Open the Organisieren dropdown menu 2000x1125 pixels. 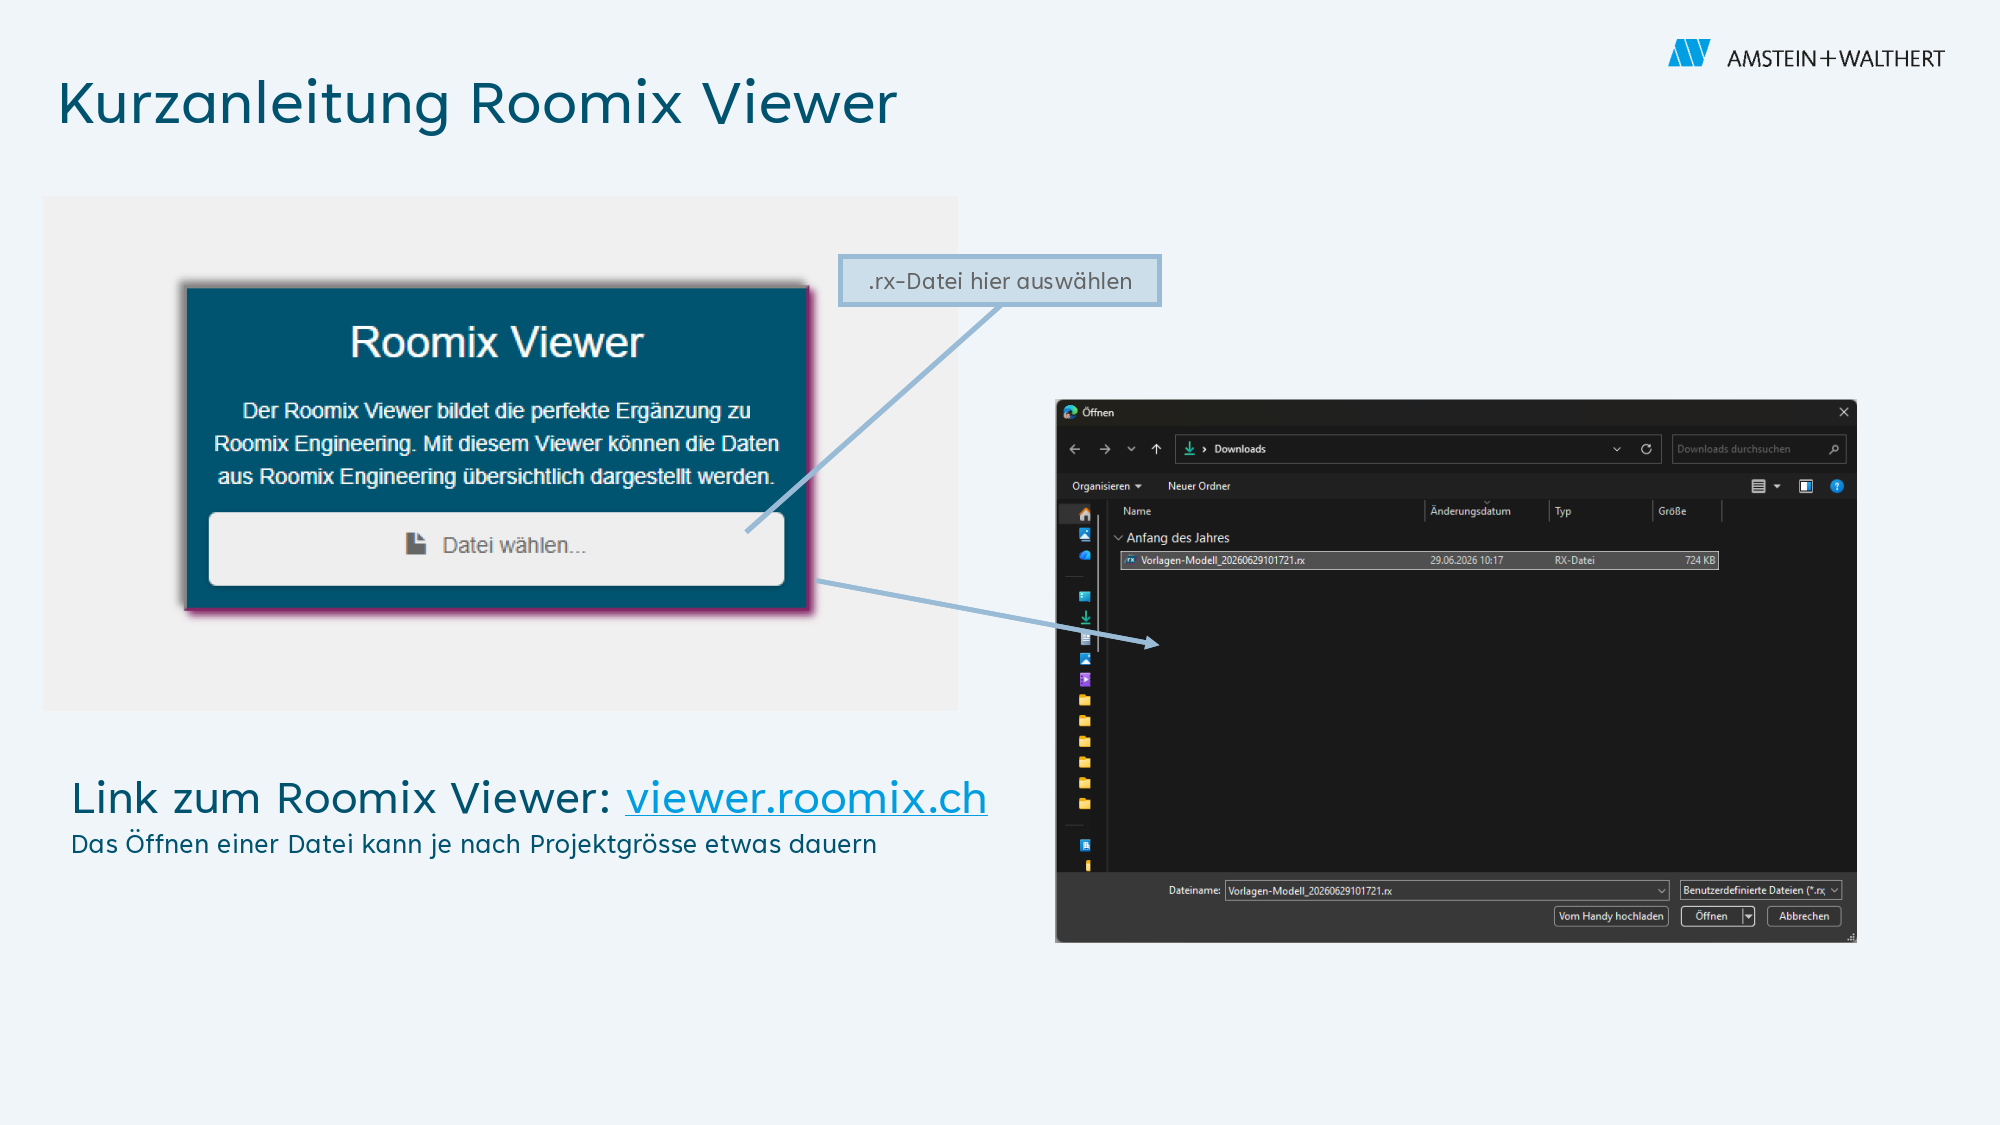click(1107, 486)
